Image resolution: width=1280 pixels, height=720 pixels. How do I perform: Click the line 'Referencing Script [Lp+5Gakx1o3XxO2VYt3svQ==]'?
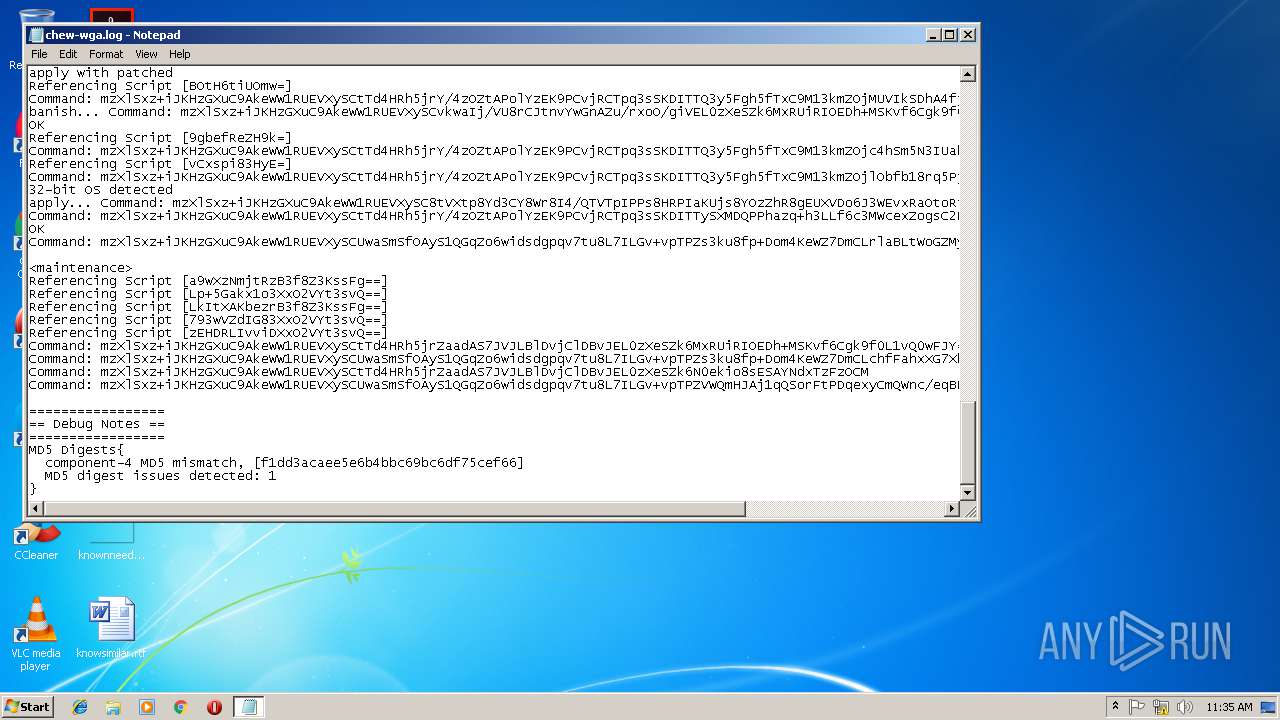(x=209, y=294)
